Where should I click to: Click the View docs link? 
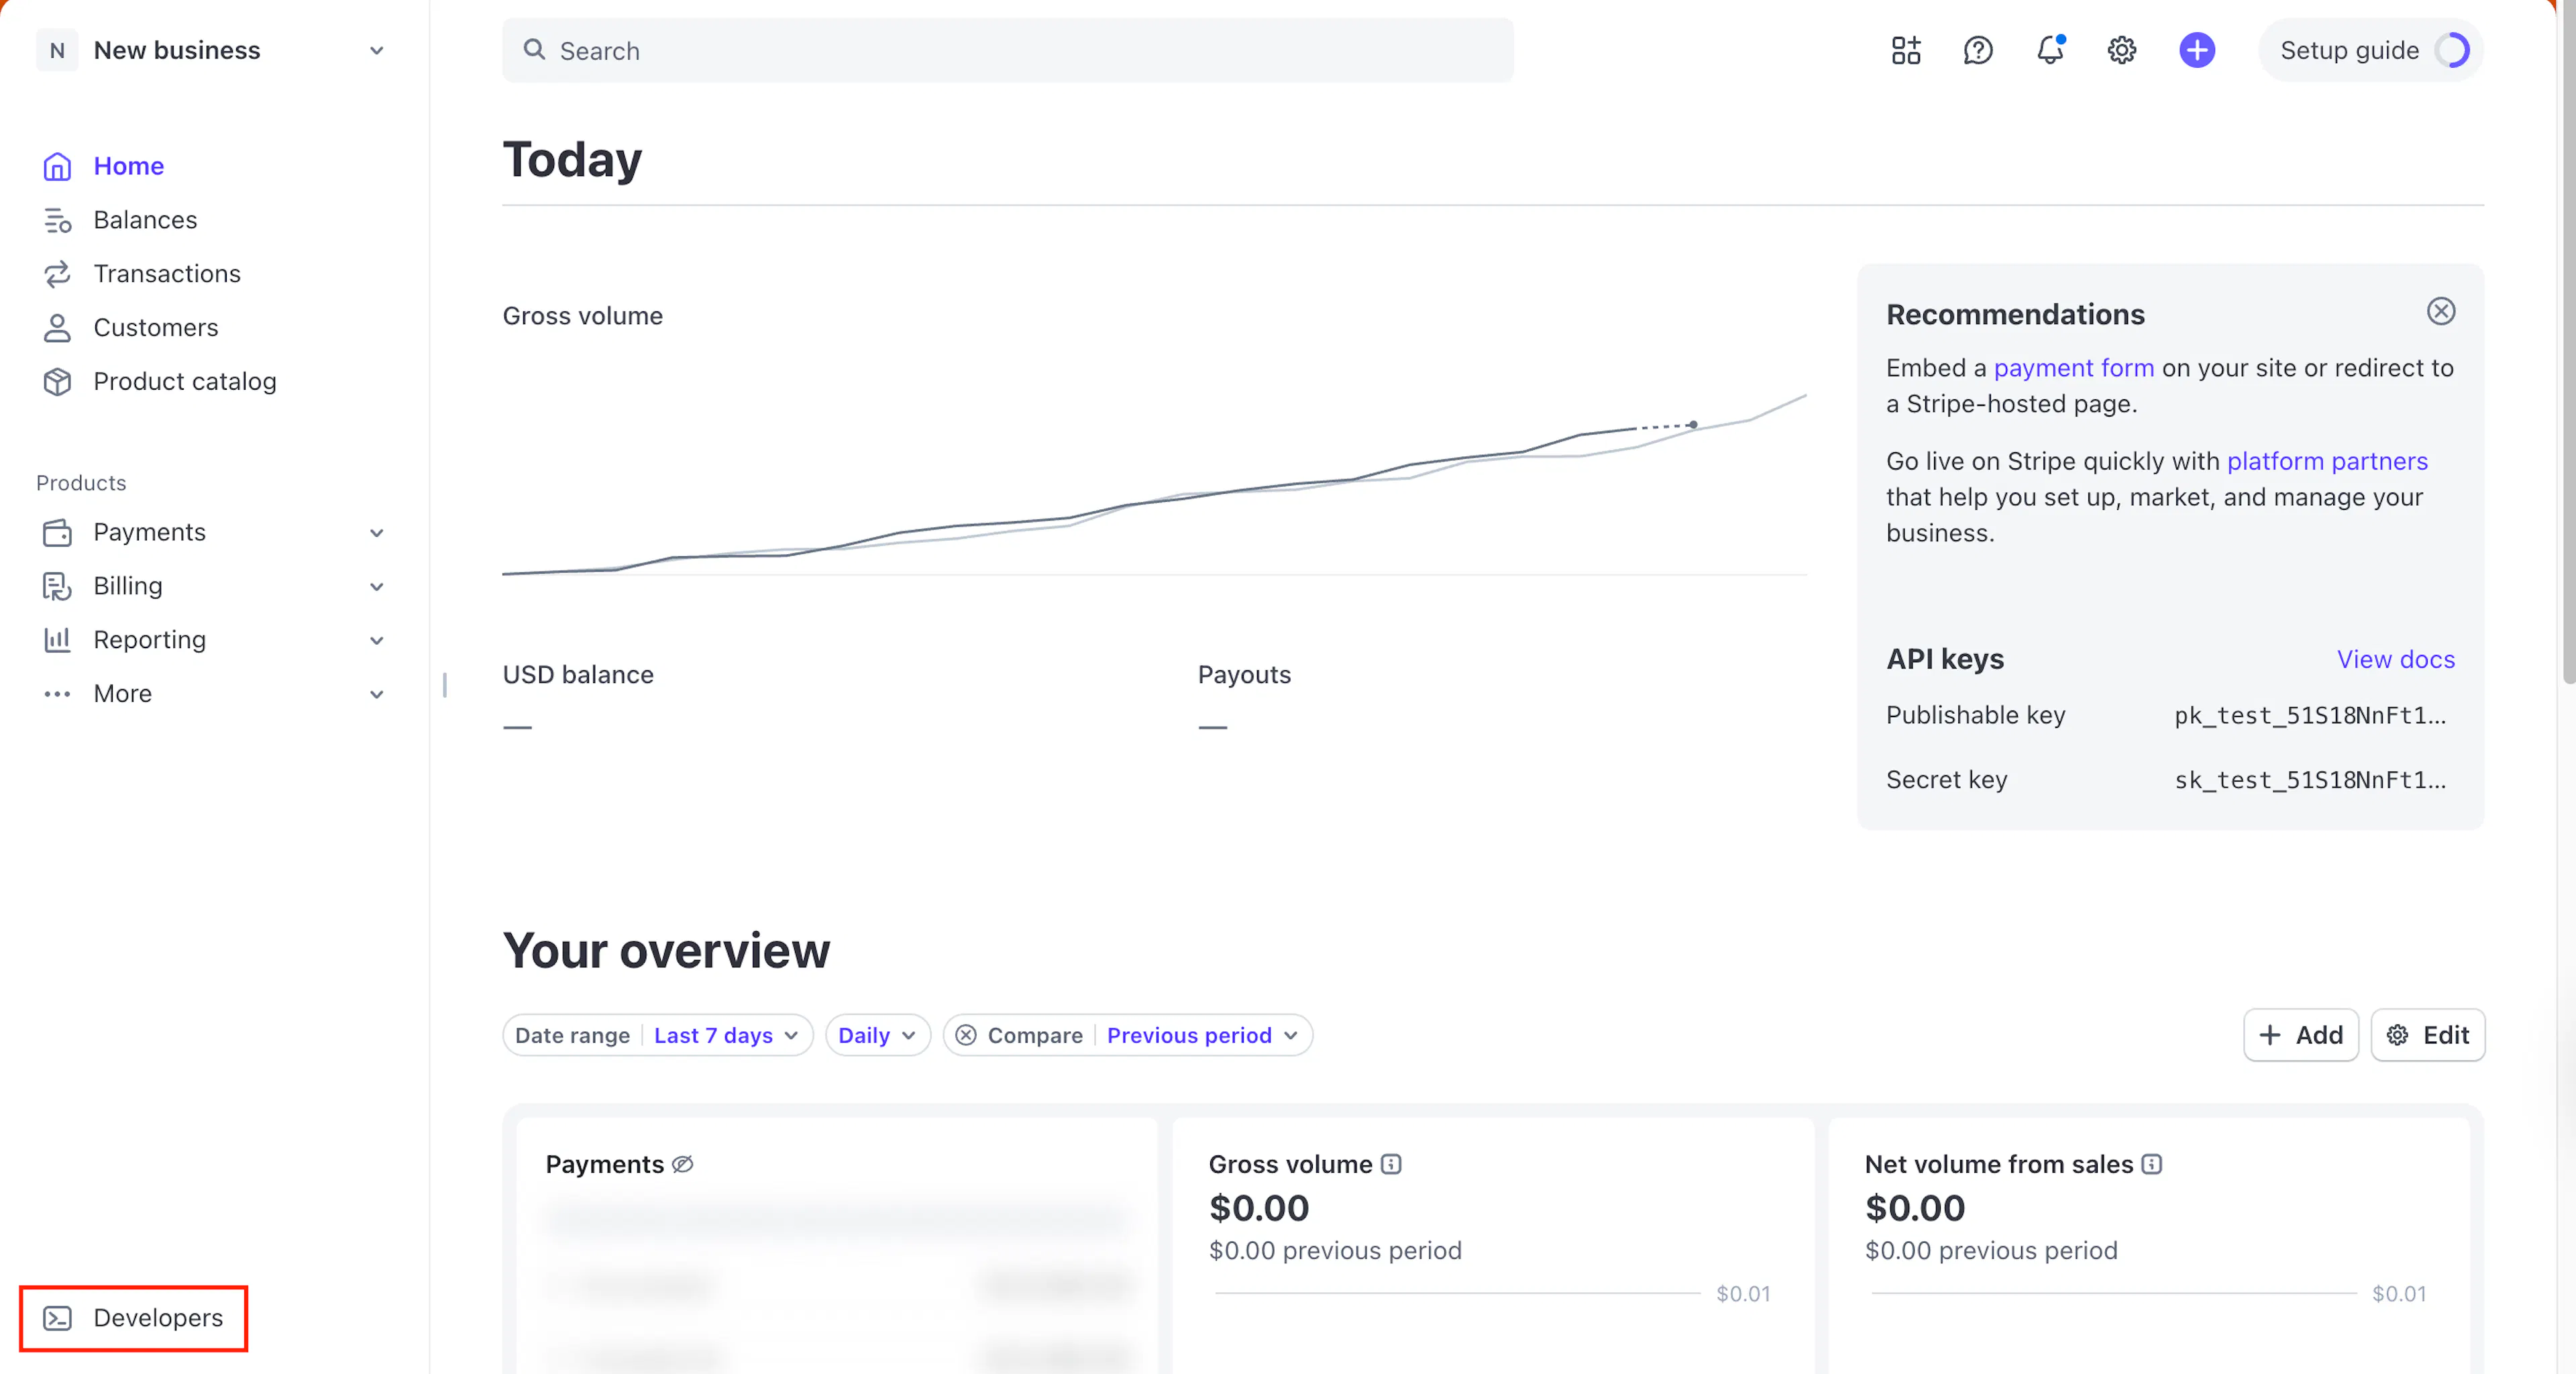2396,659
